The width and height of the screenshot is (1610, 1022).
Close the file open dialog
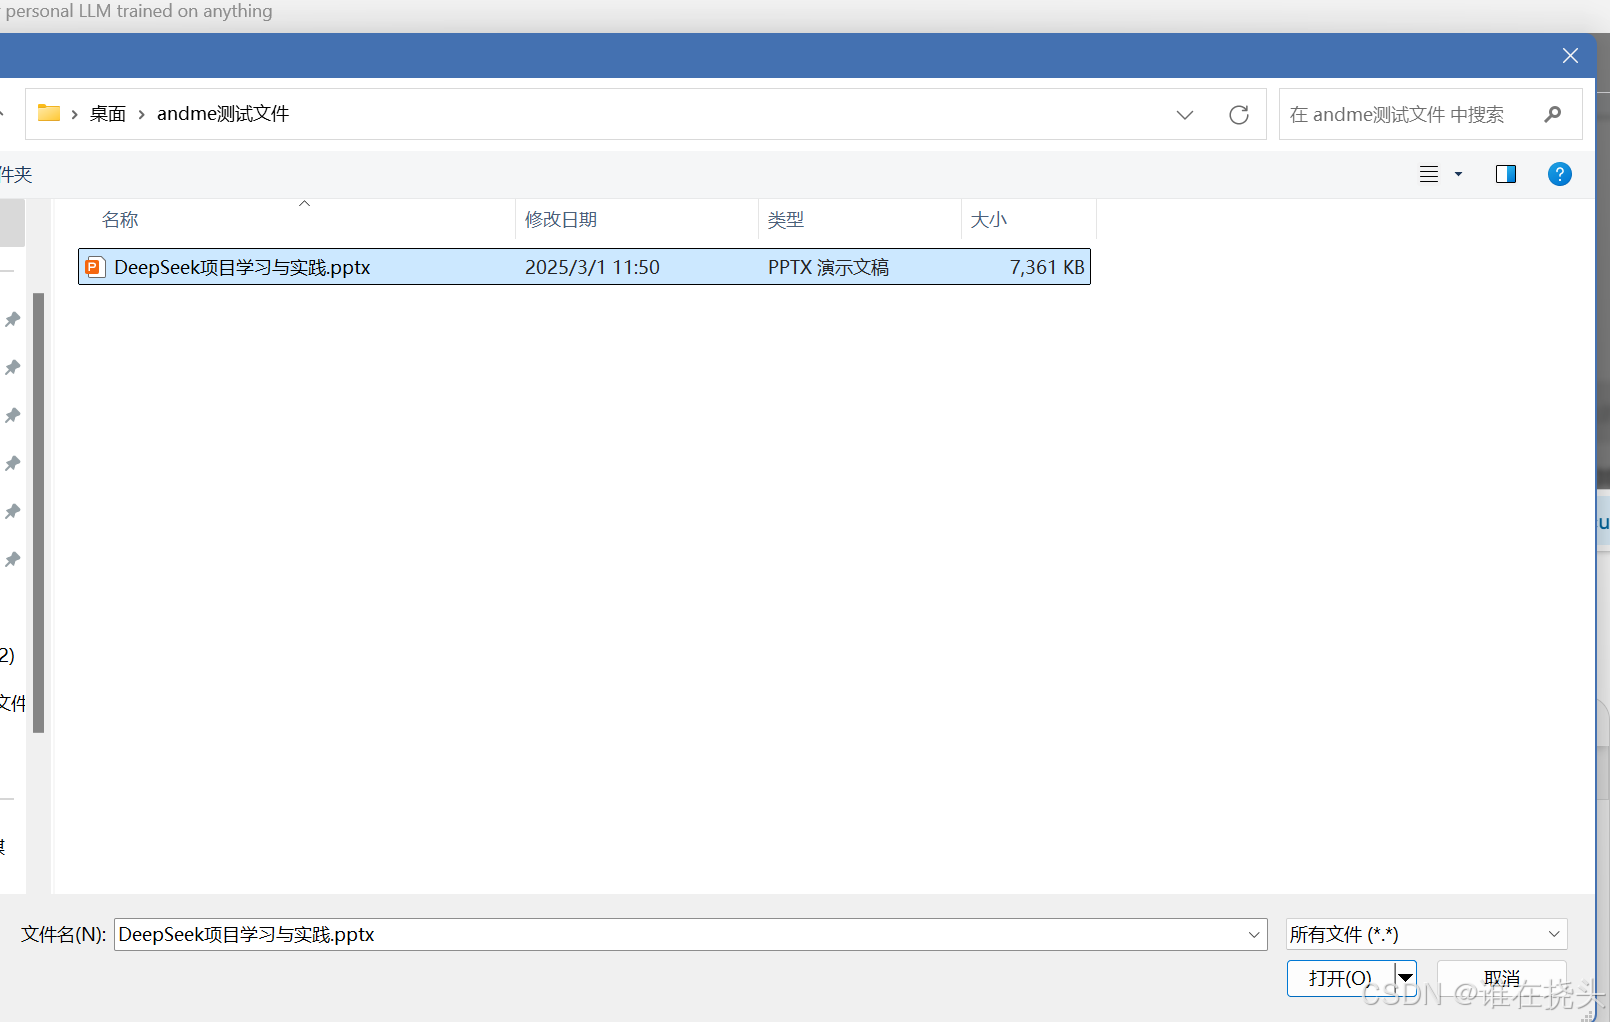[x=1570, y=56]
